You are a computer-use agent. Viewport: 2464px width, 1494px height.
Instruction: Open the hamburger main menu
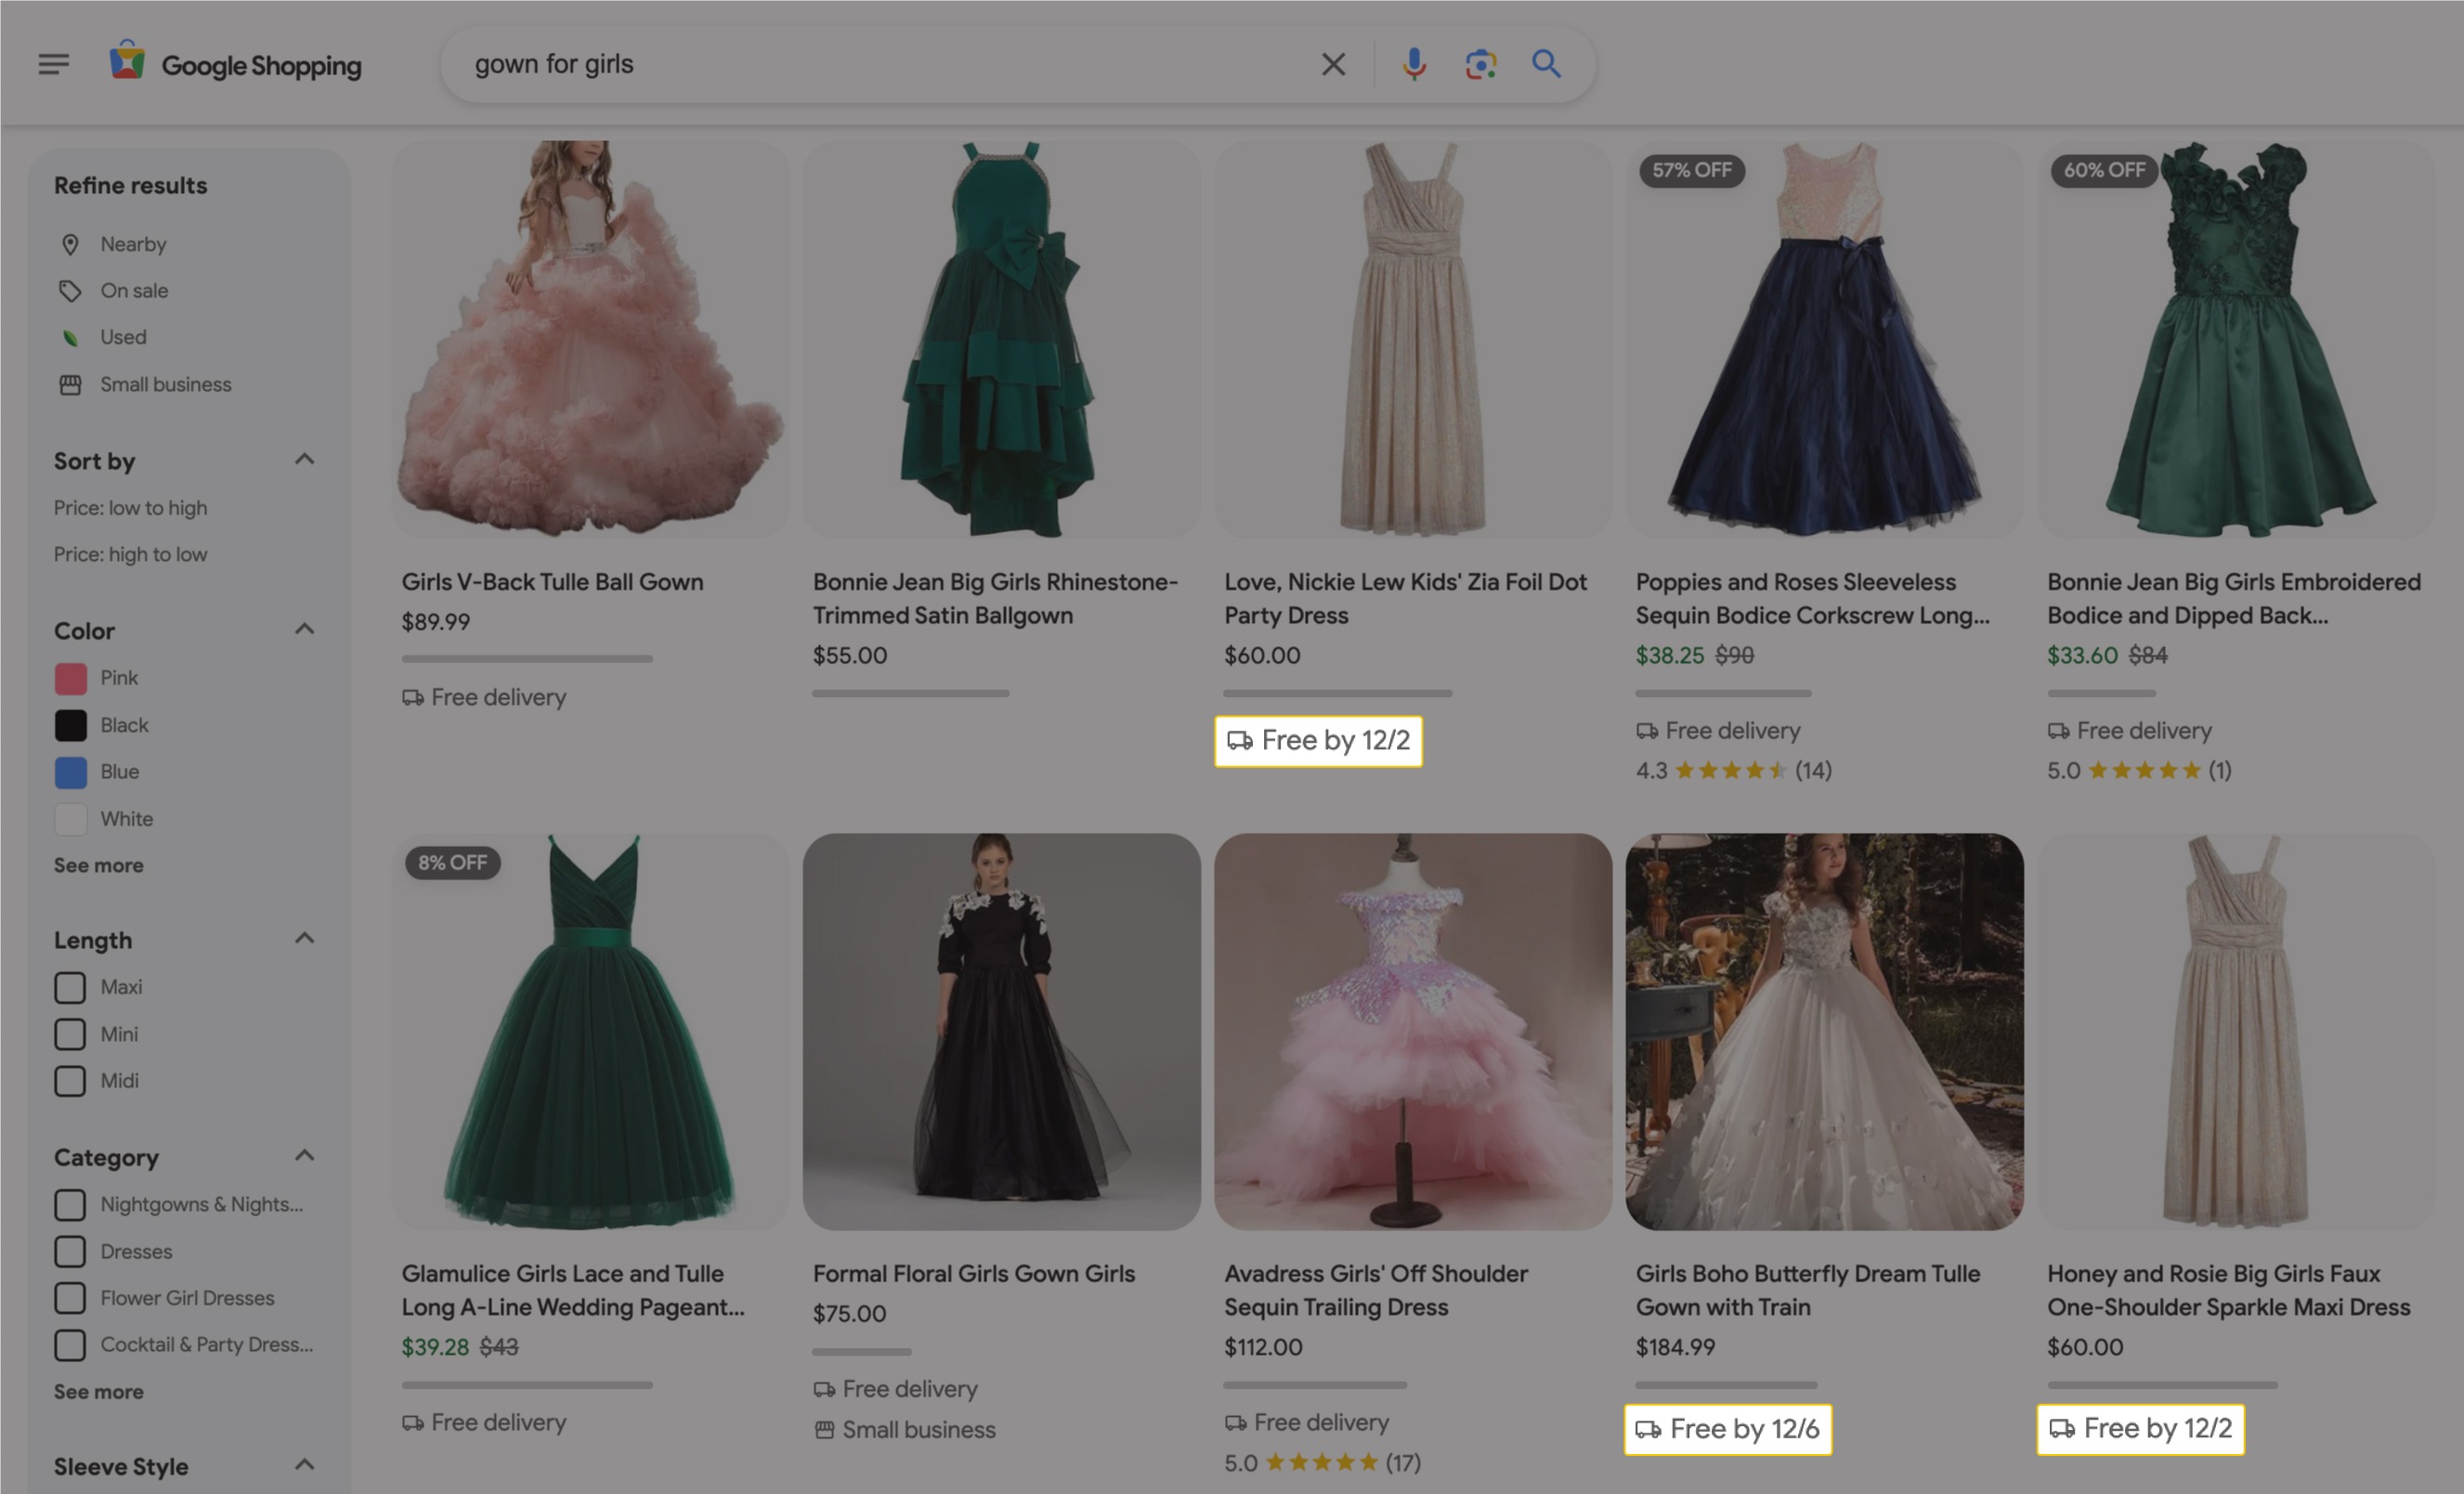pyautogui.click(x=54, y=64)
